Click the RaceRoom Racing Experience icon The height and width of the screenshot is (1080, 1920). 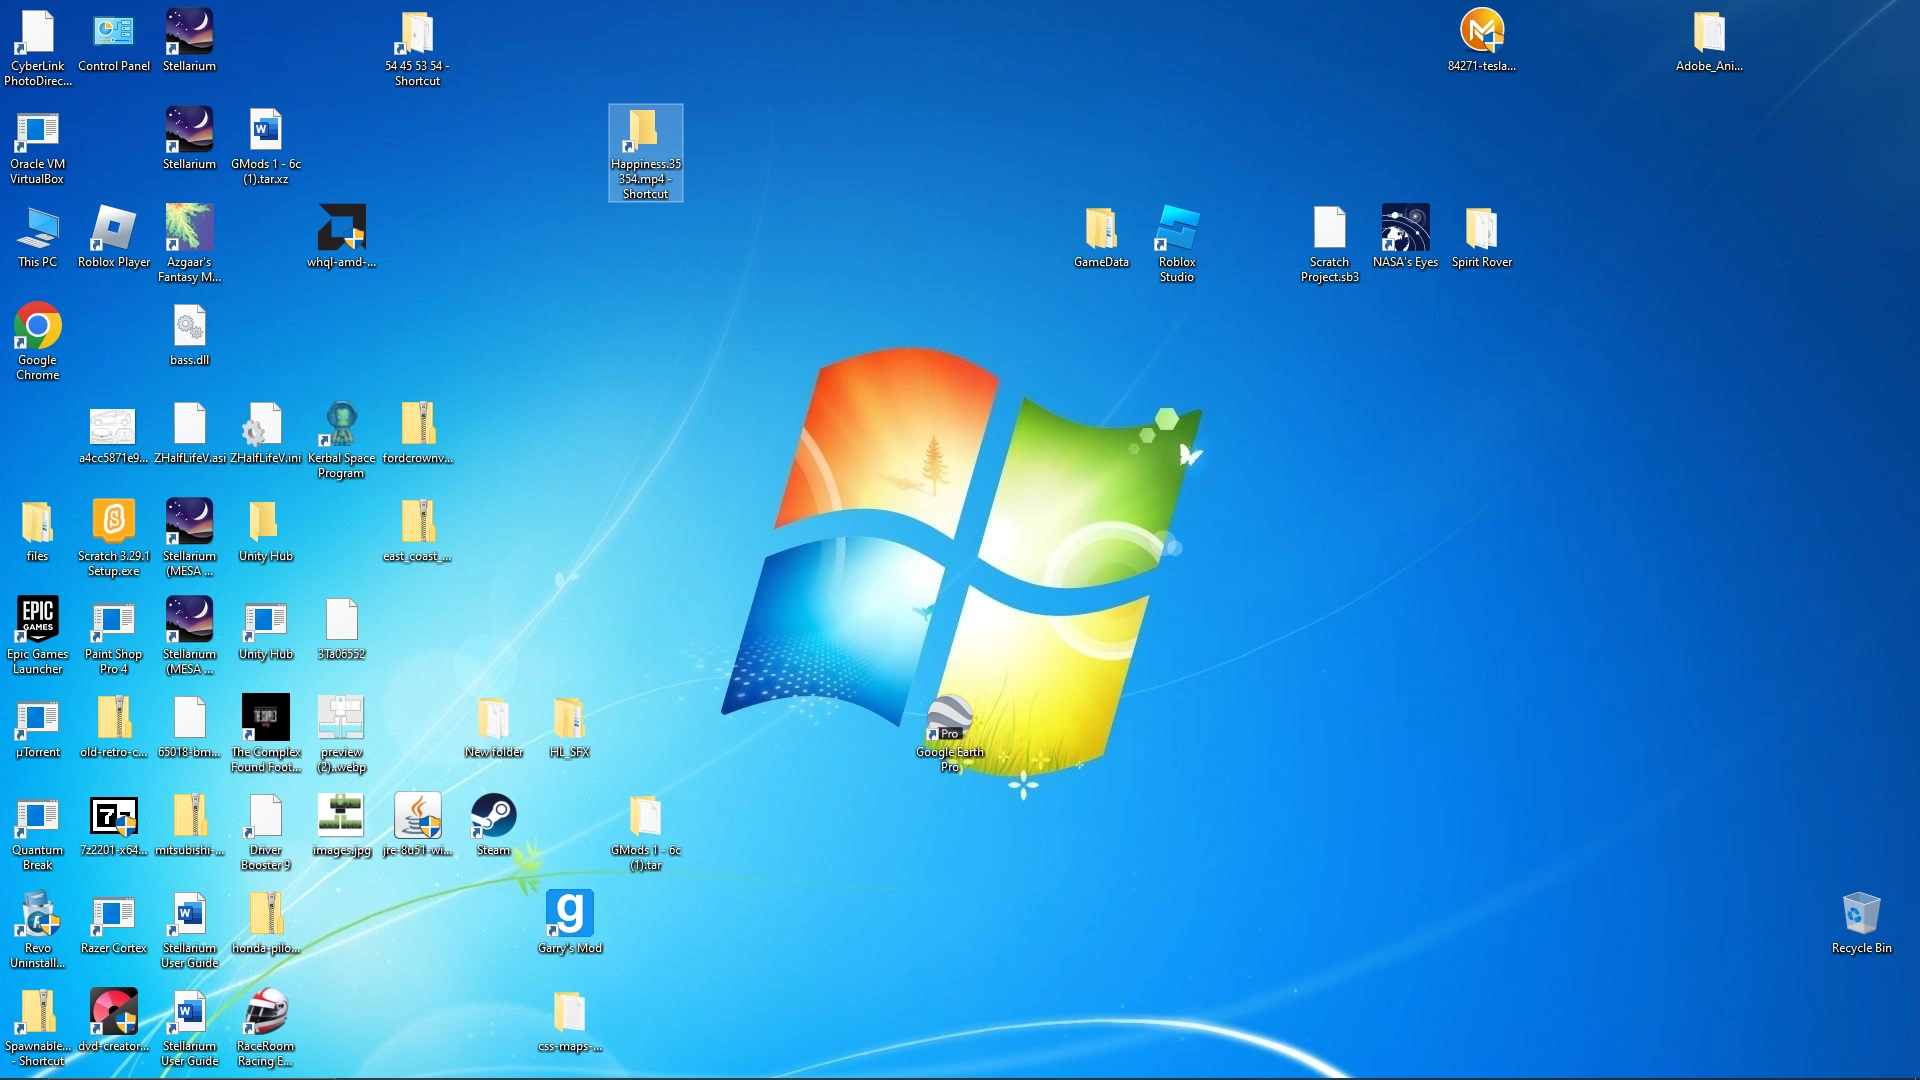click(x=265, y=1013)
